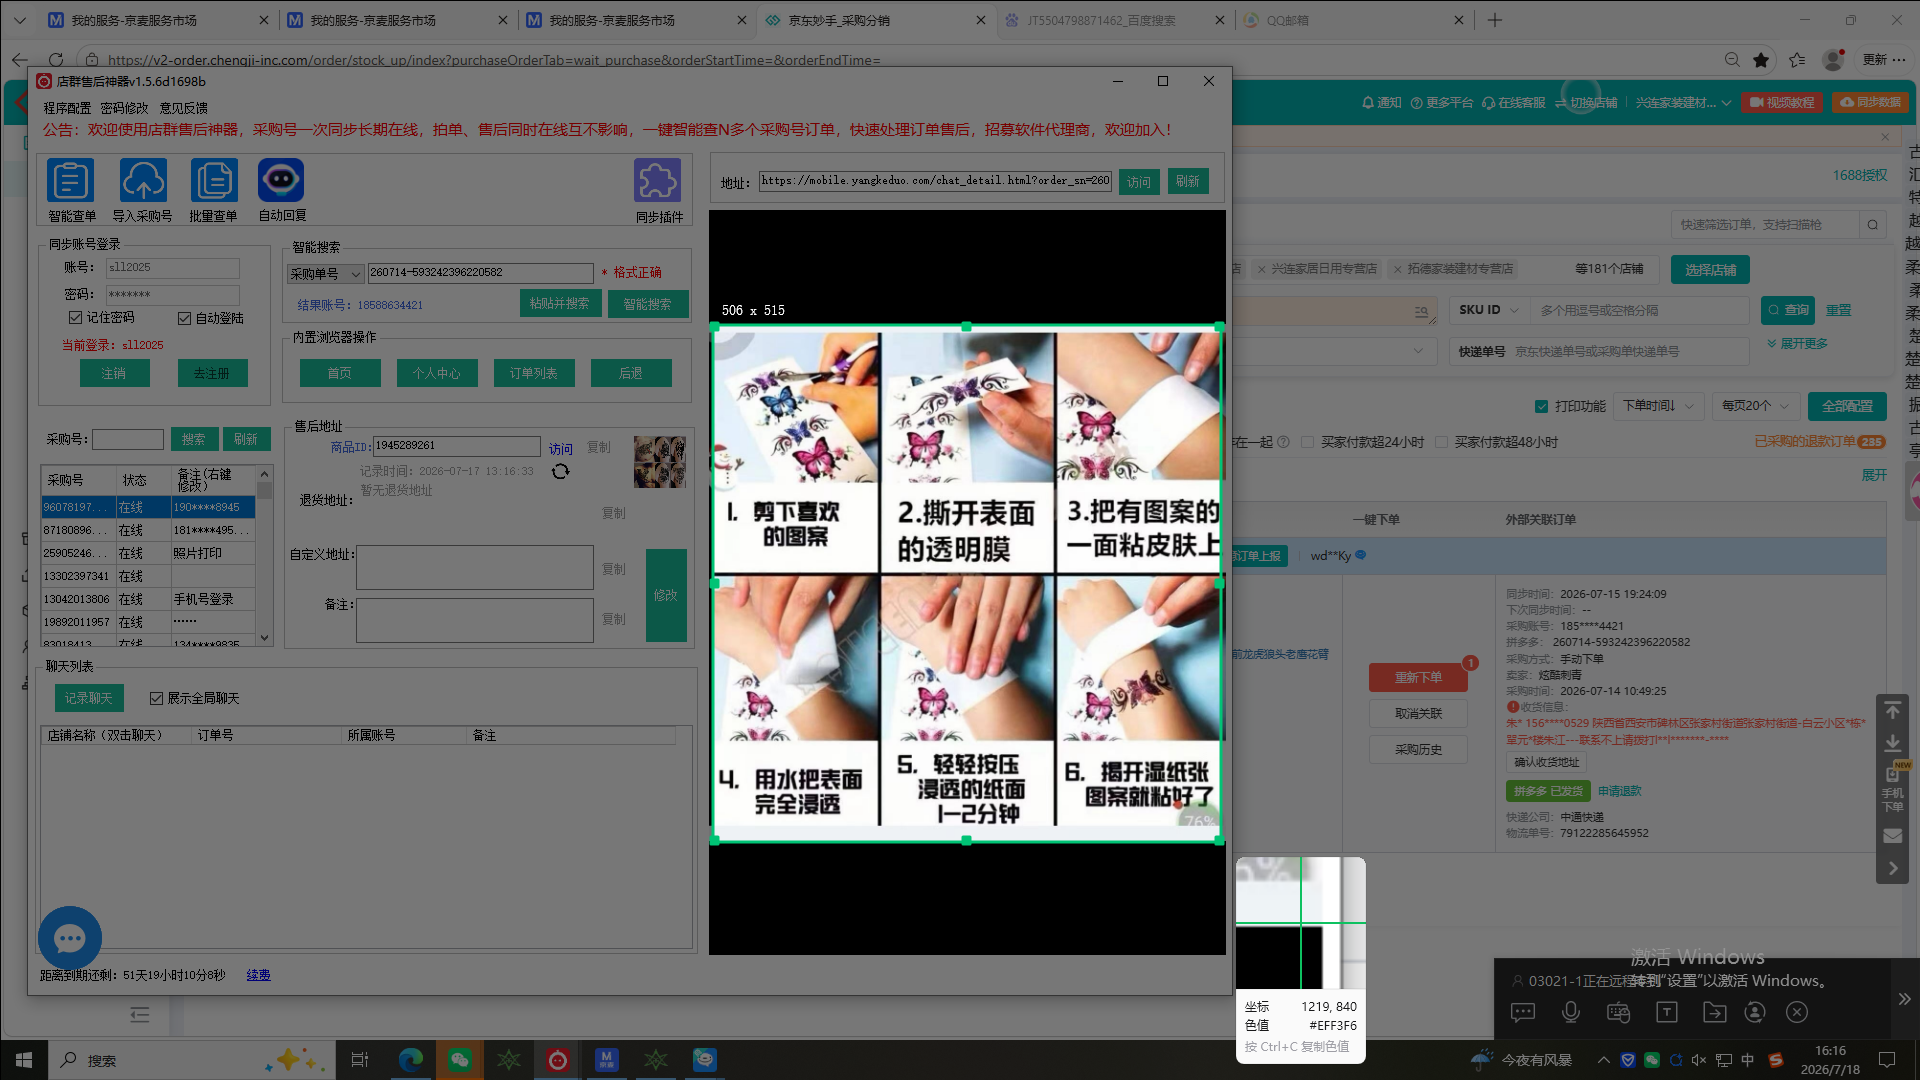Click the chat icon in remote control bar
This screenshot has width=1920, height=1080.
click(x=1523, y=1012)
